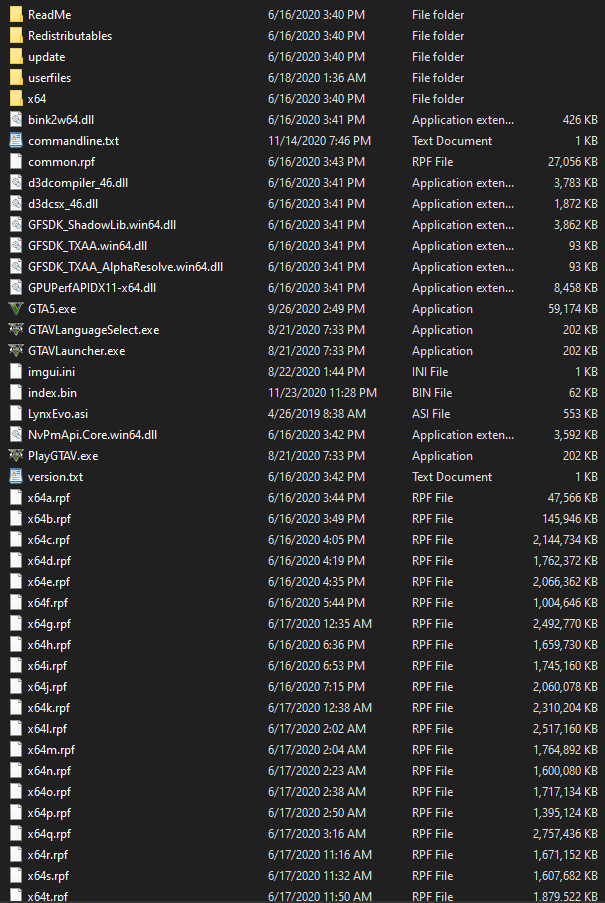Select the x64s.rpf file name

pyautogui.click(x=48, y=876)
